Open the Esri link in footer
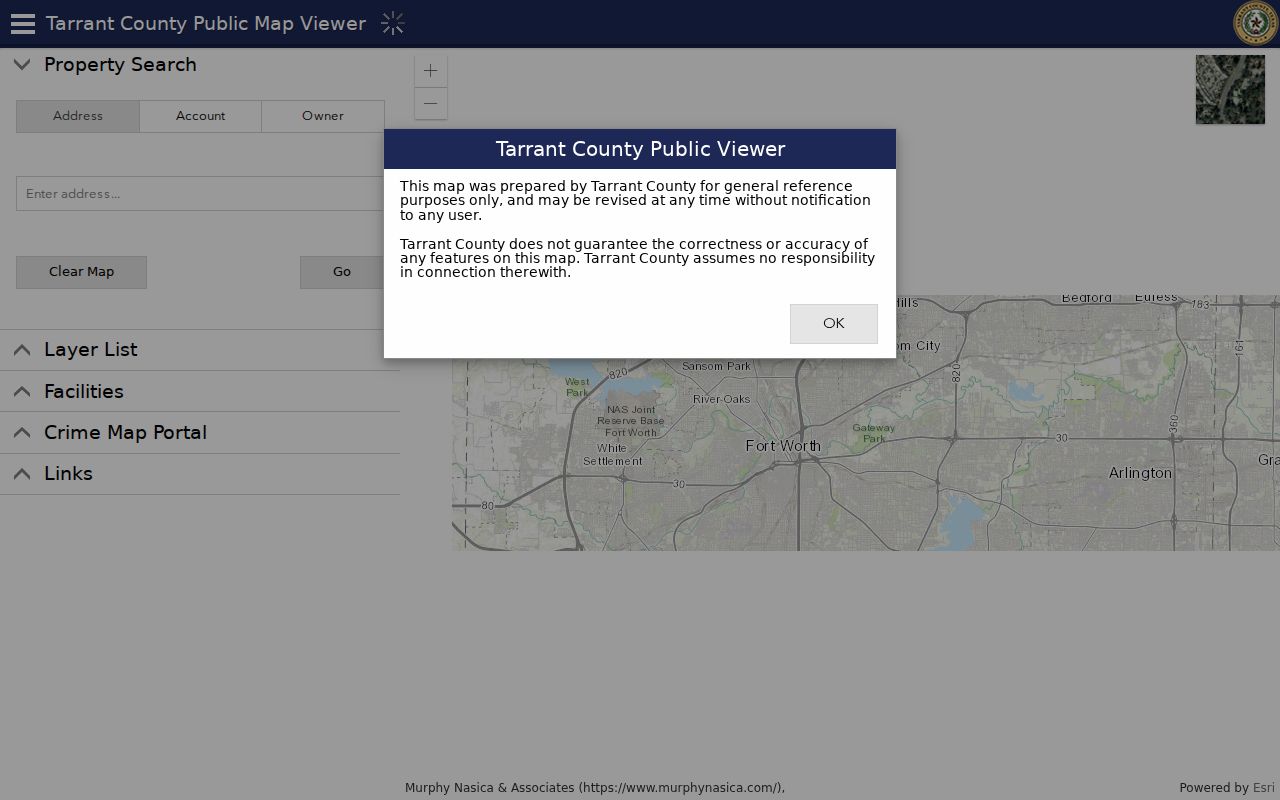This screenshot has width=1280, height=800. [x=1264, y=788]
